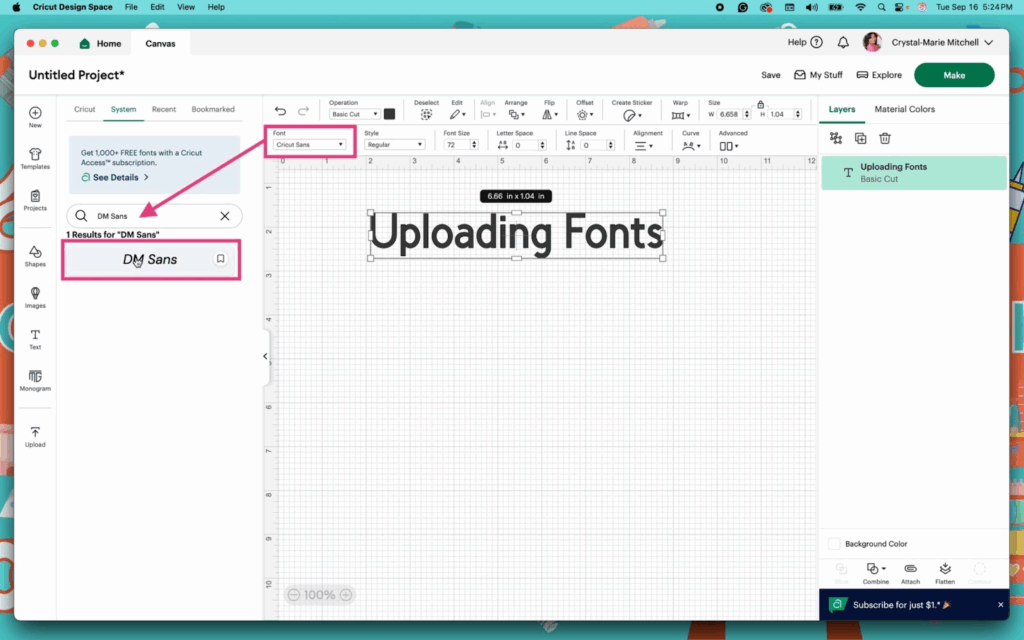1024x640 pixels.
Task: Click the New project icon in sidebar
Action: click(35, 117)
